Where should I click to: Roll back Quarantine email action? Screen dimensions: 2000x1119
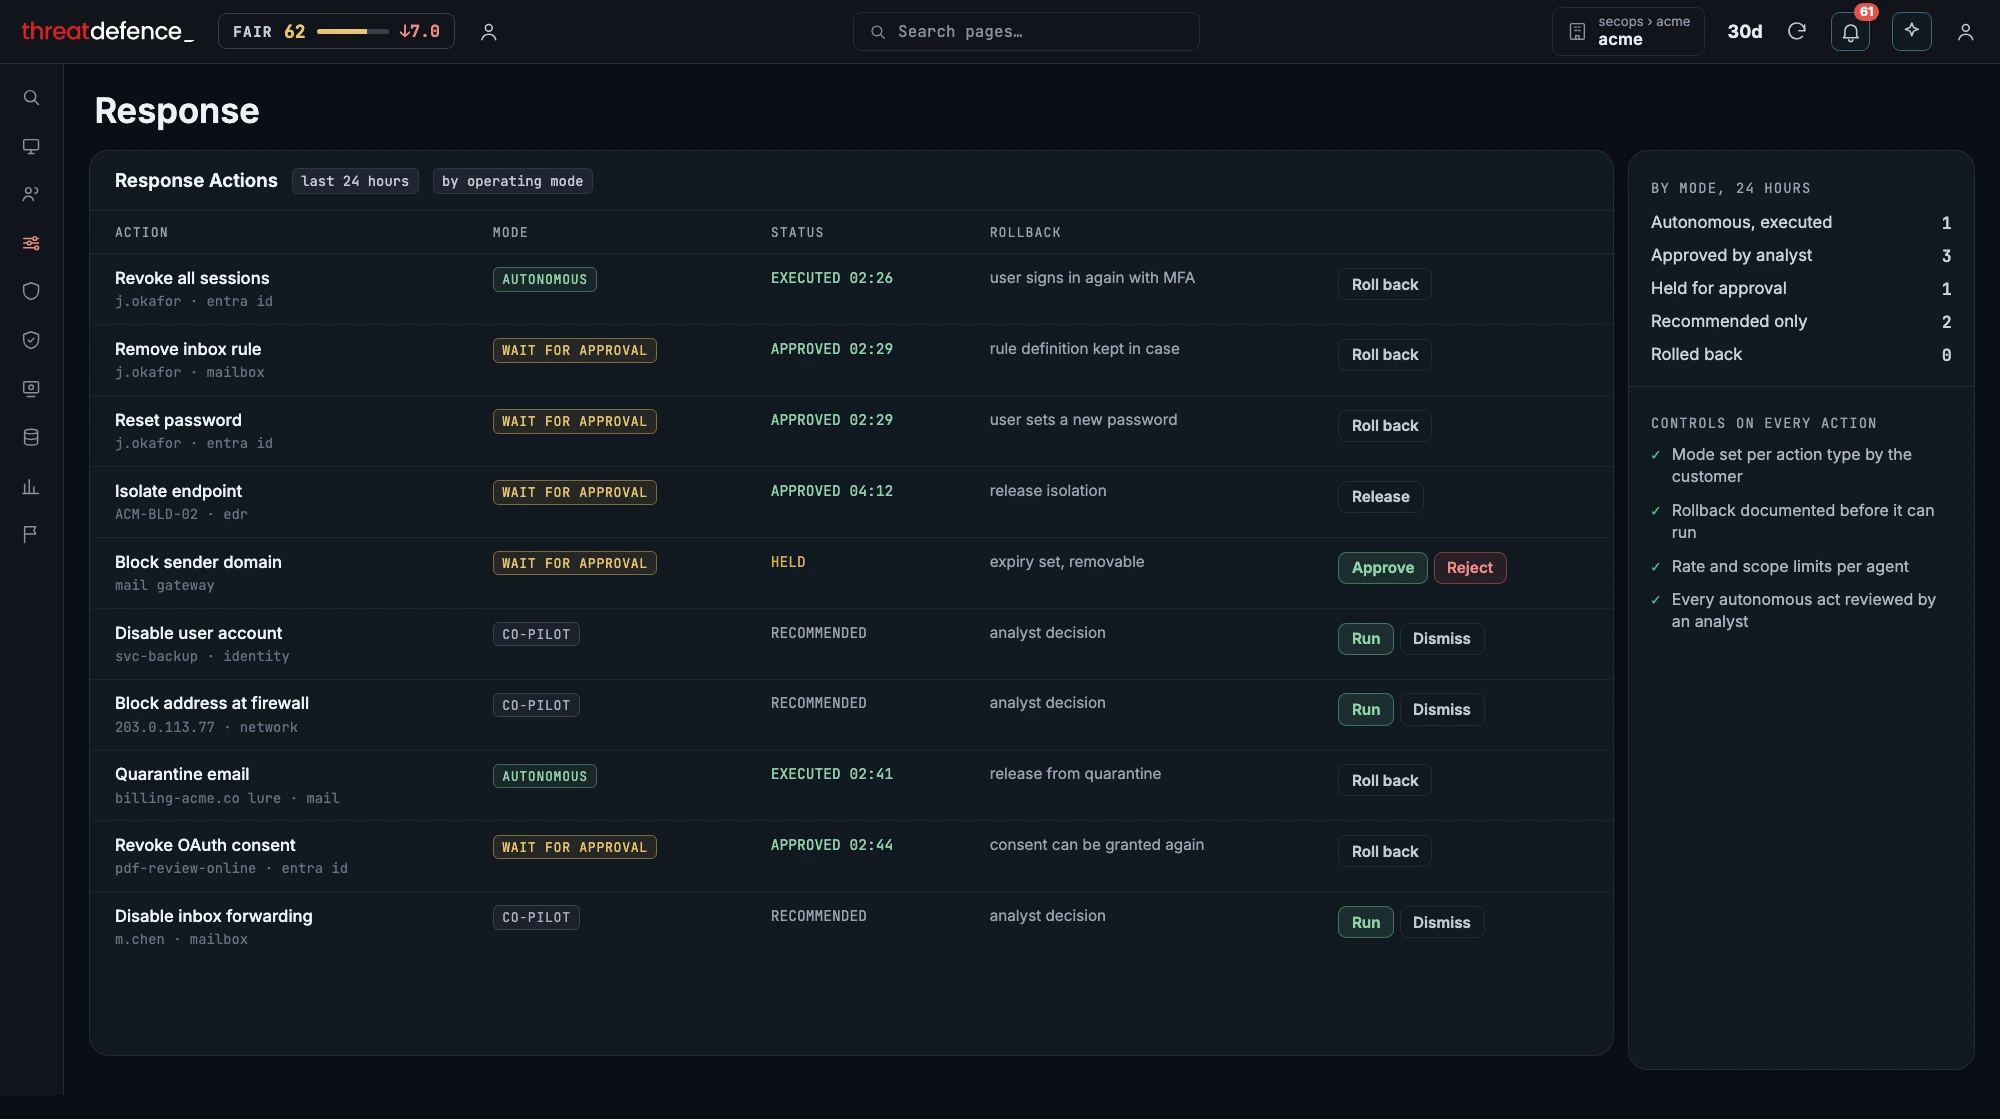click(x=1384, y=781)
